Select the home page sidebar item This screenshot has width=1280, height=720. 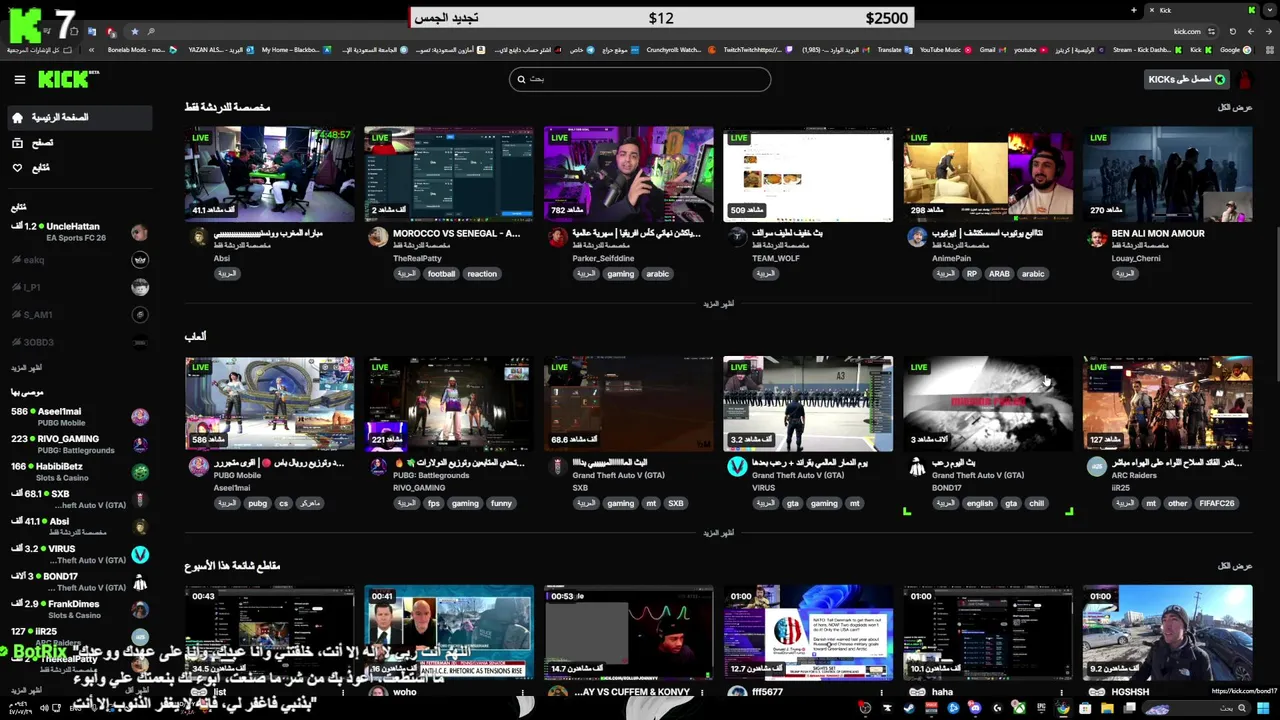78,117
